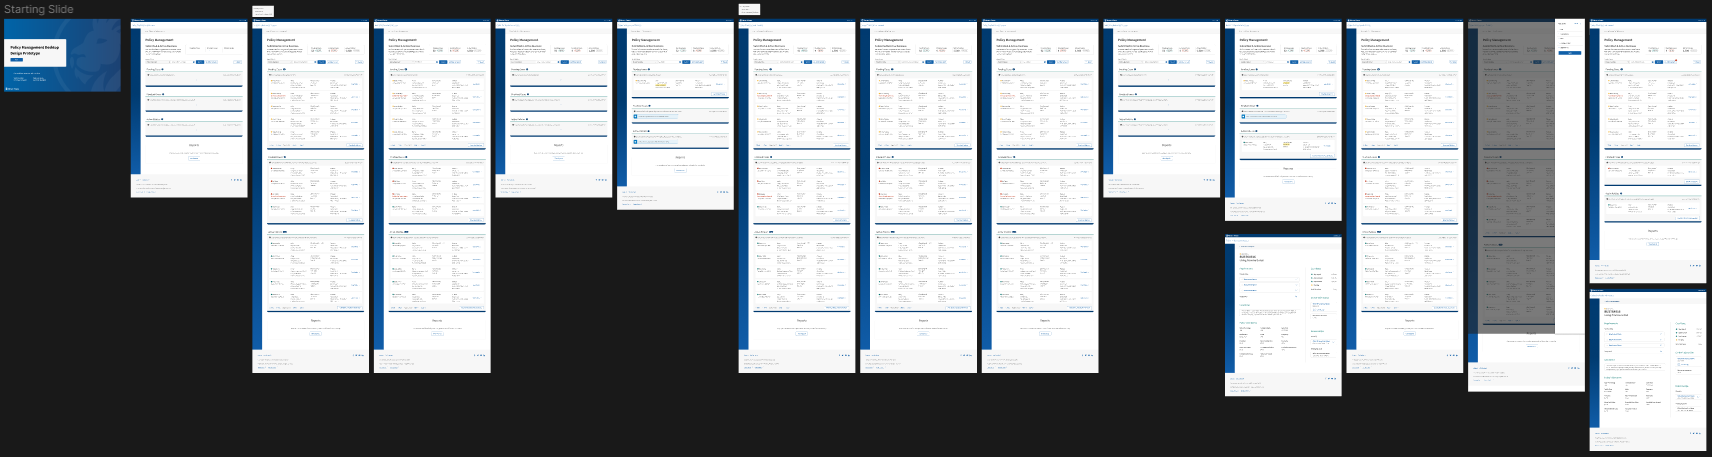Select the Starting Slide cover thumbnail
1712x457 pixels.
[62, 55]
